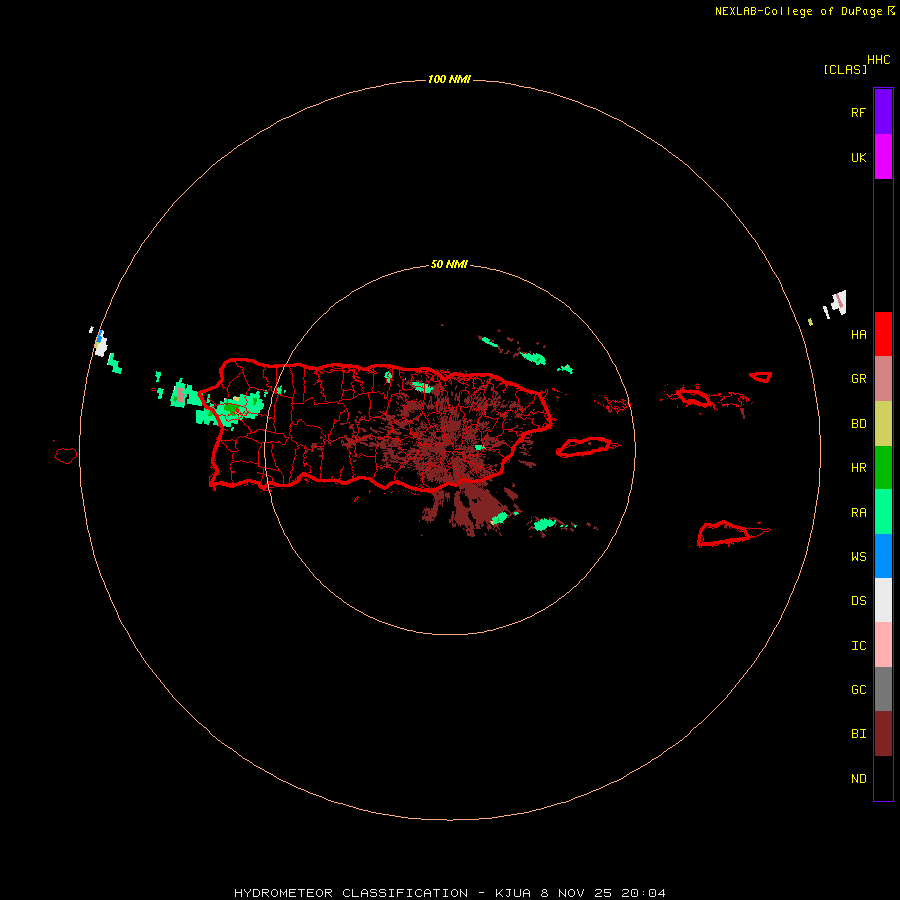900x900 pixels.
Task: Click the RF purple legend swatch
Action: pyautogui.click(x=883, y=112)
